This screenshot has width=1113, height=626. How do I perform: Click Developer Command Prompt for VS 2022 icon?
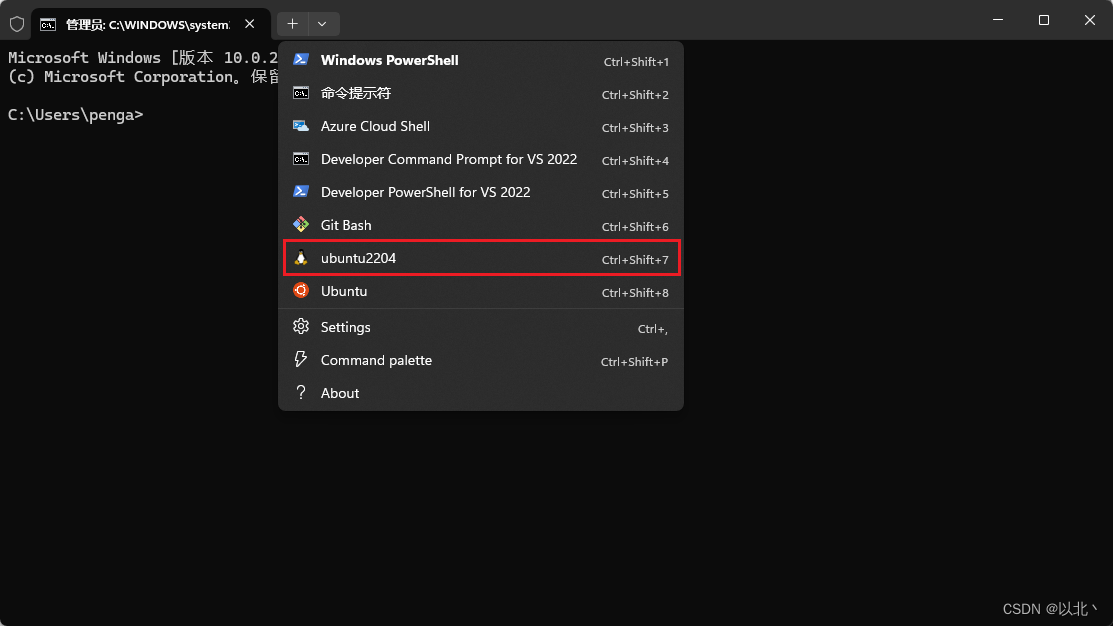pos(301,159)
